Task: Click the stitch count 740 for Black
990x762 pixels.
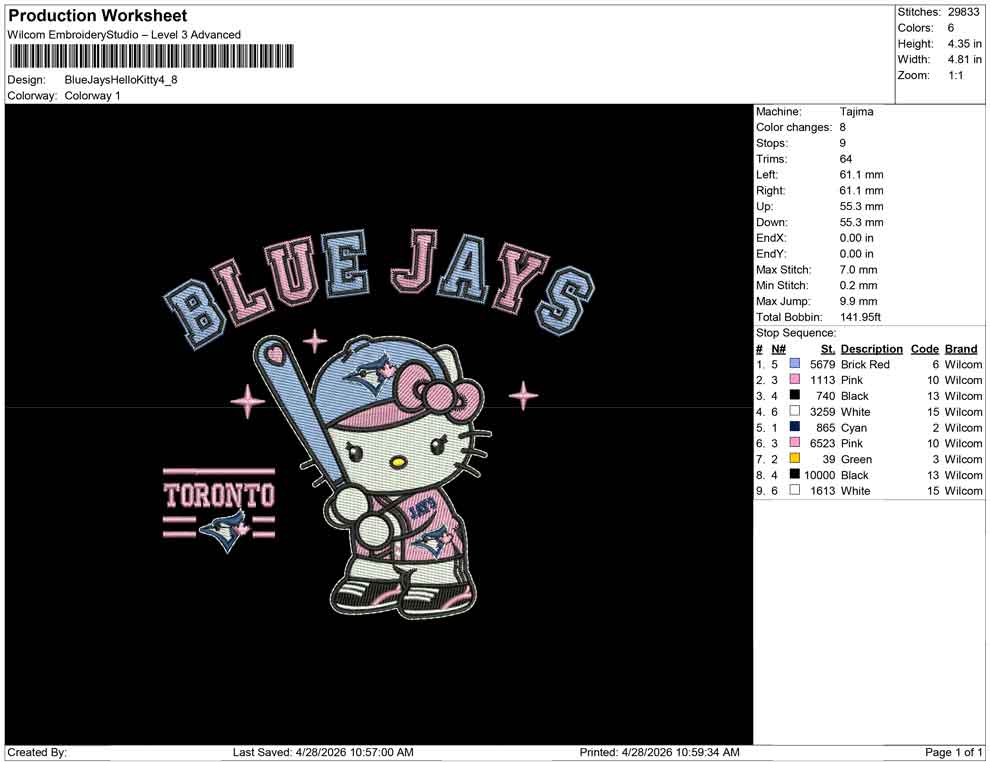Action: tap(825, 396)
